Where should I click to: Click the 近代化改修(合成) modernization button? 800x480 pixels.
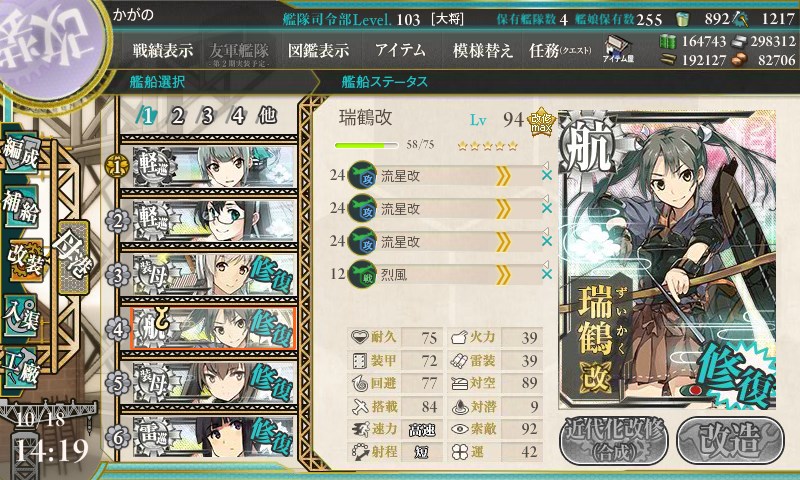[x=614, y=441]
